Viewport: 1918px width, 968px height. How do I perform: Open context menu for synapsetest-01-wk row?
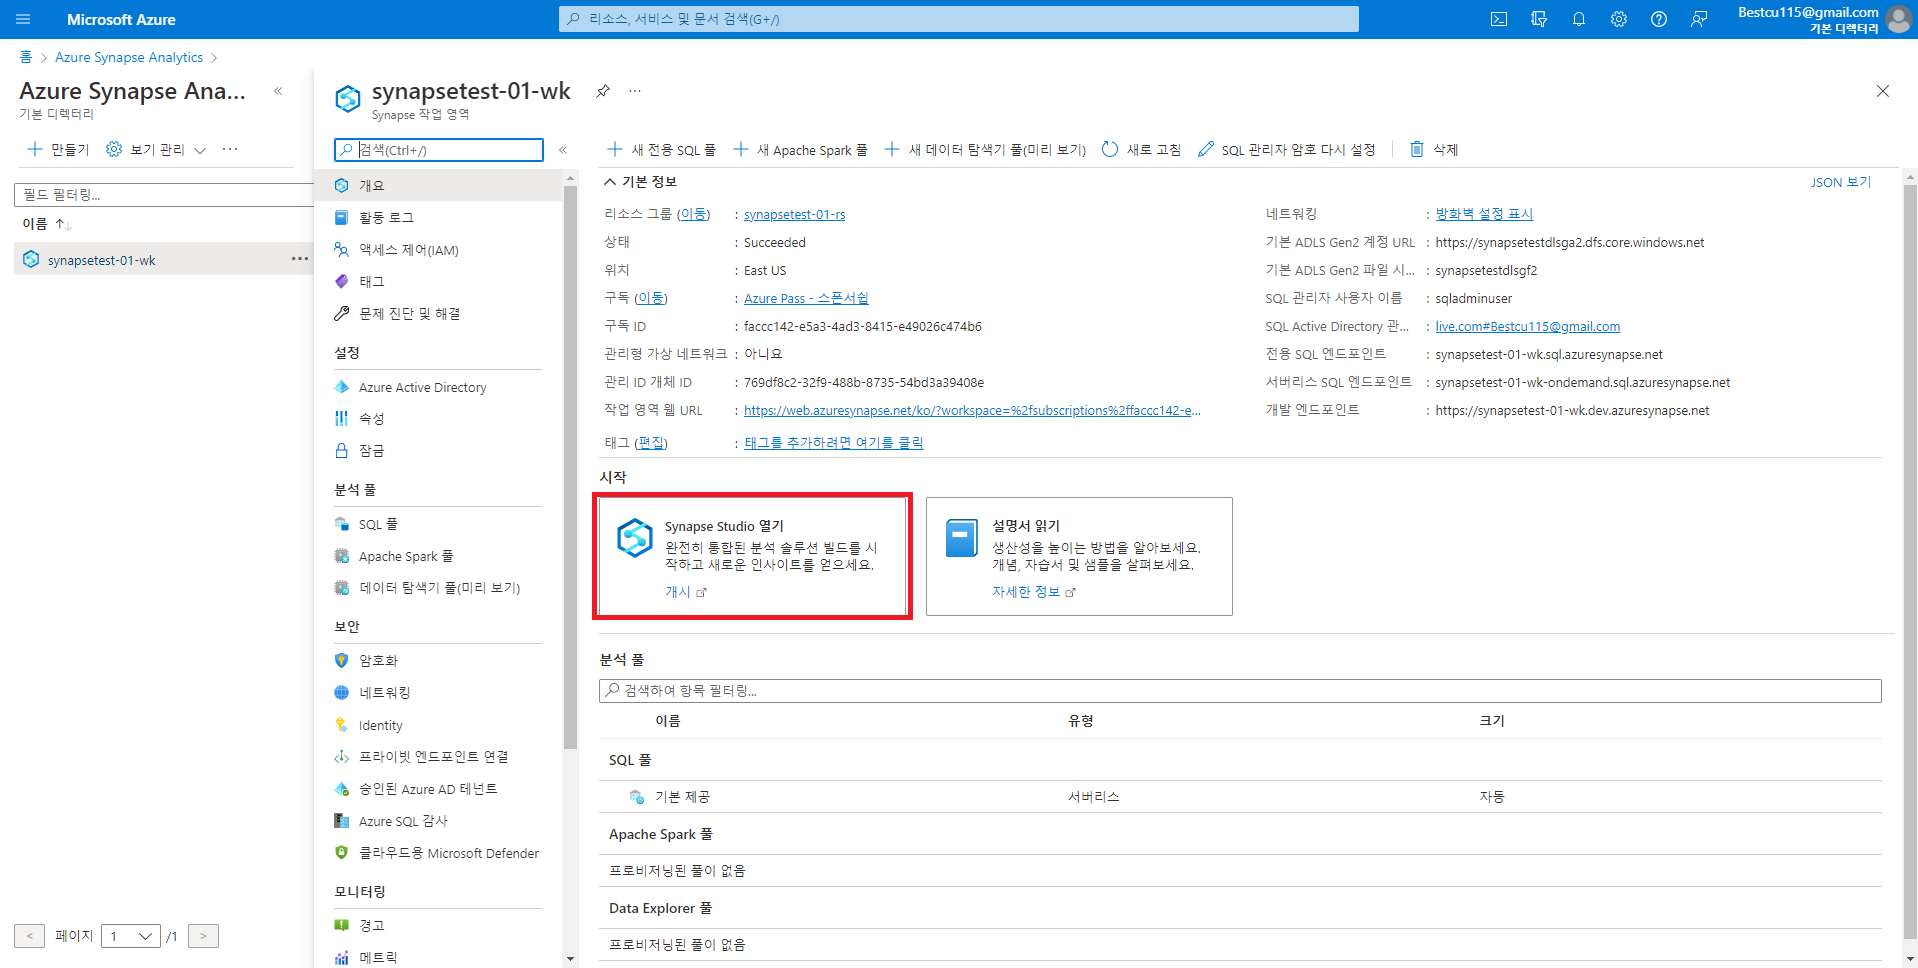pyautogui.click(x=299, y=259)
